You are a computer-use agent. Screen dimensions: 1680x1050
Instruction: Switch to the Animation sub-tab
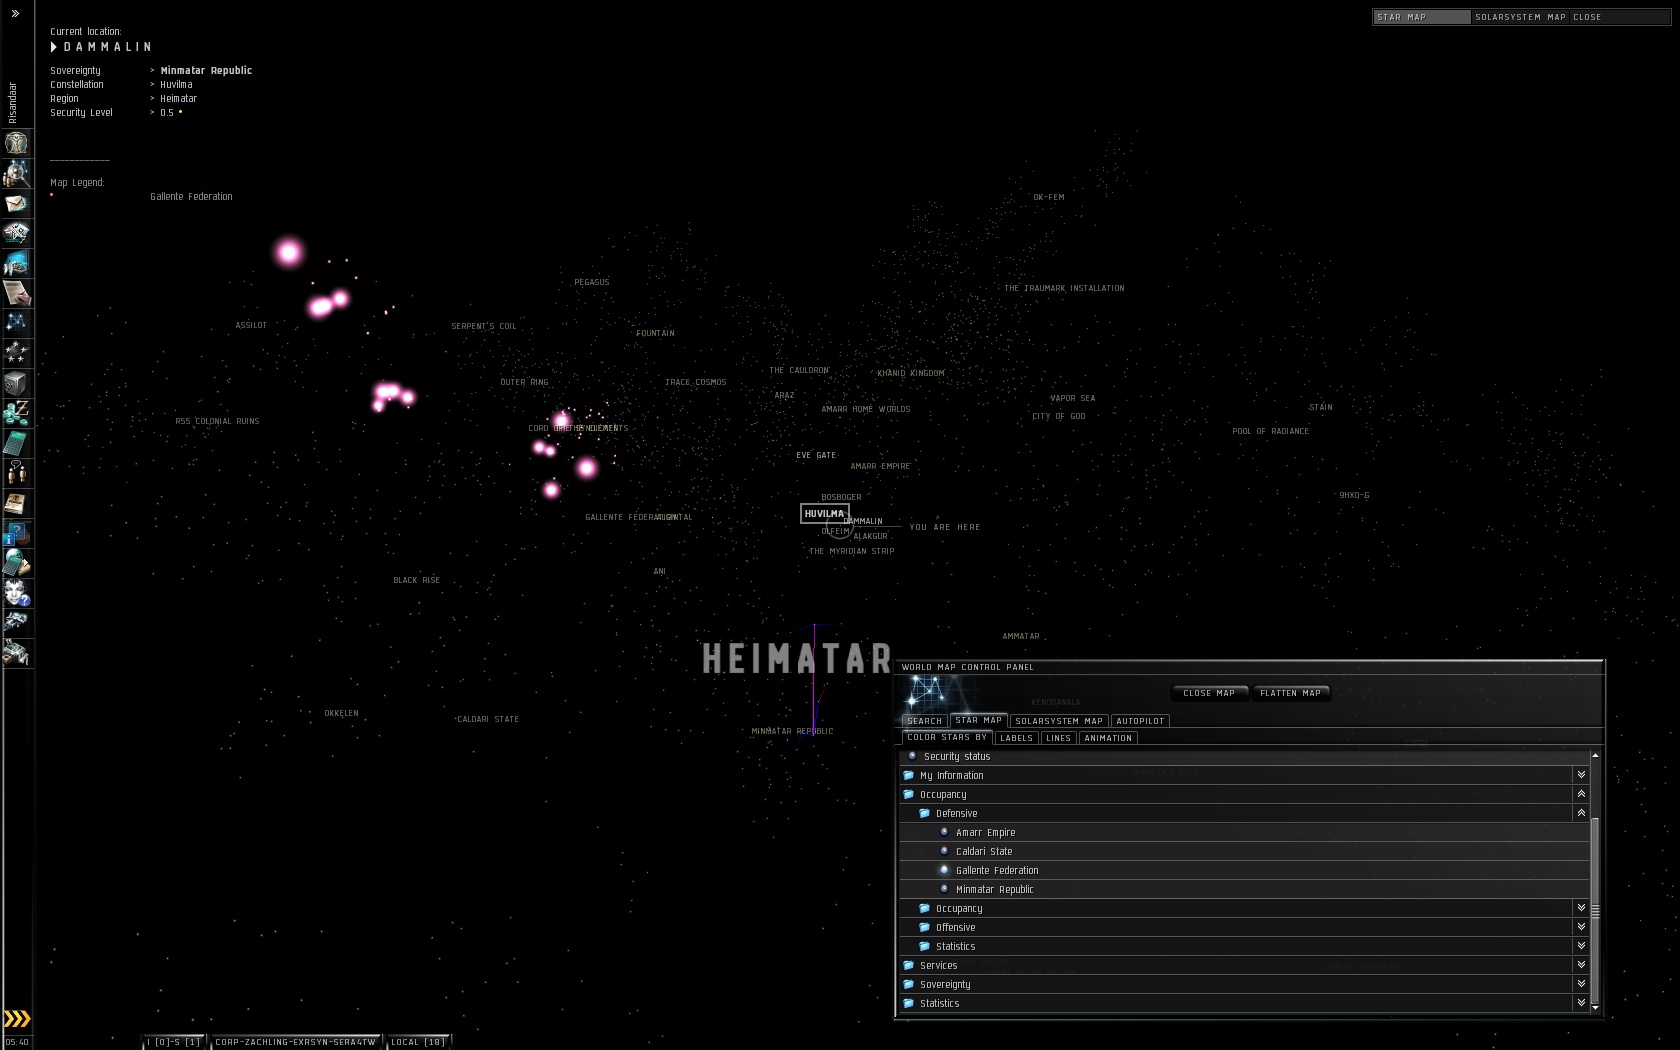[1108, 738]
